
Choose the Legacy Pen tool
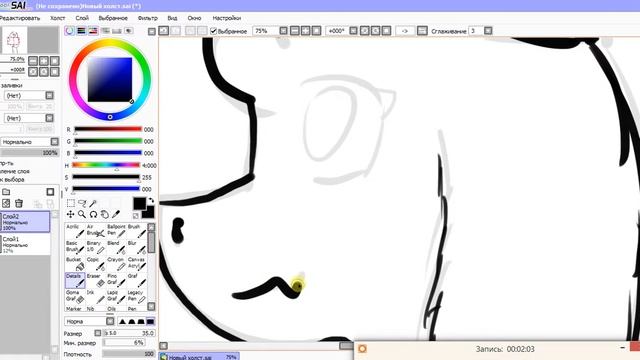(x=136, y=297)
